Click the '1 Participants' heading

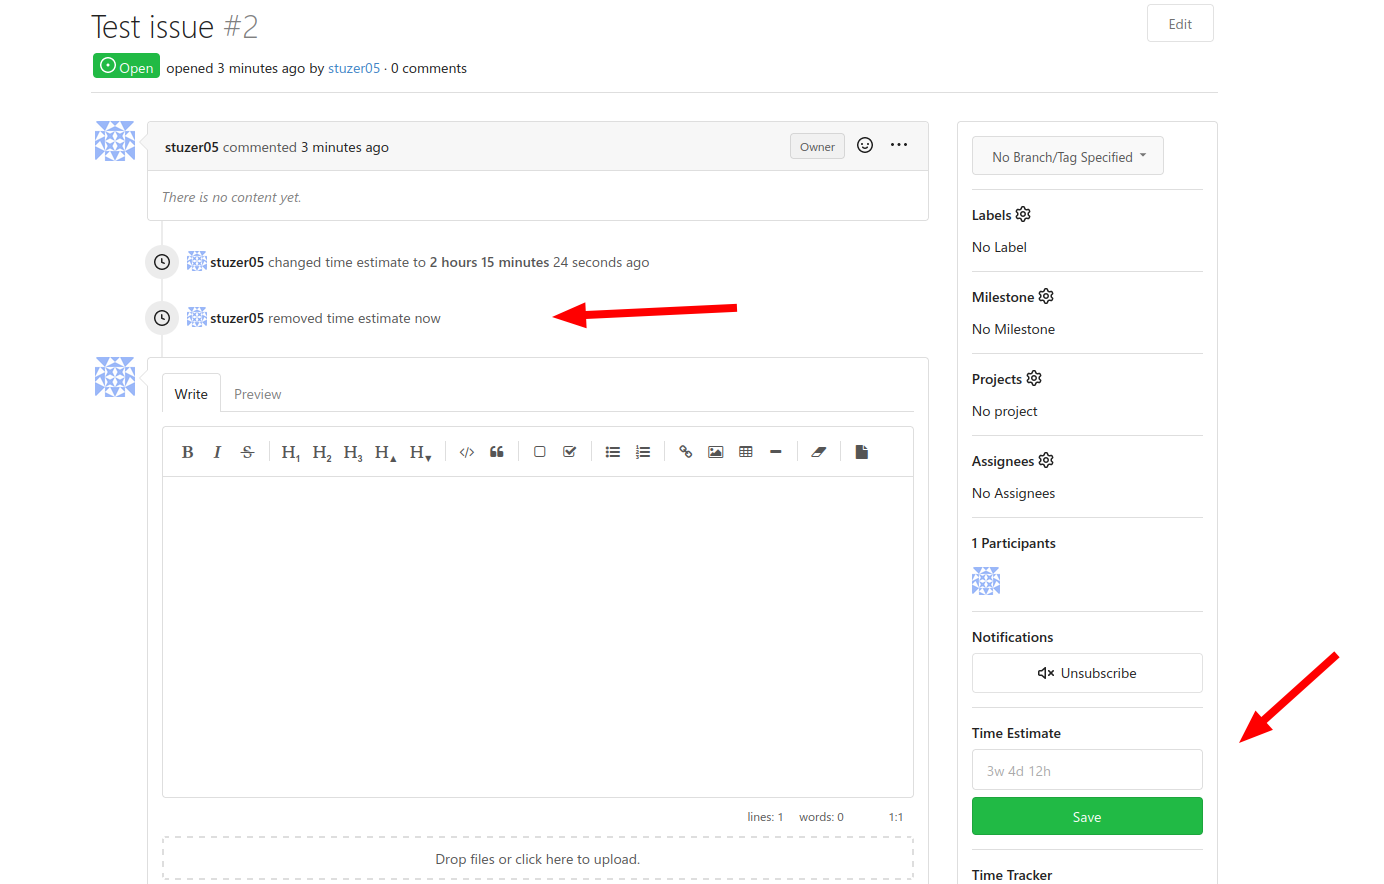click(1013, 543)
